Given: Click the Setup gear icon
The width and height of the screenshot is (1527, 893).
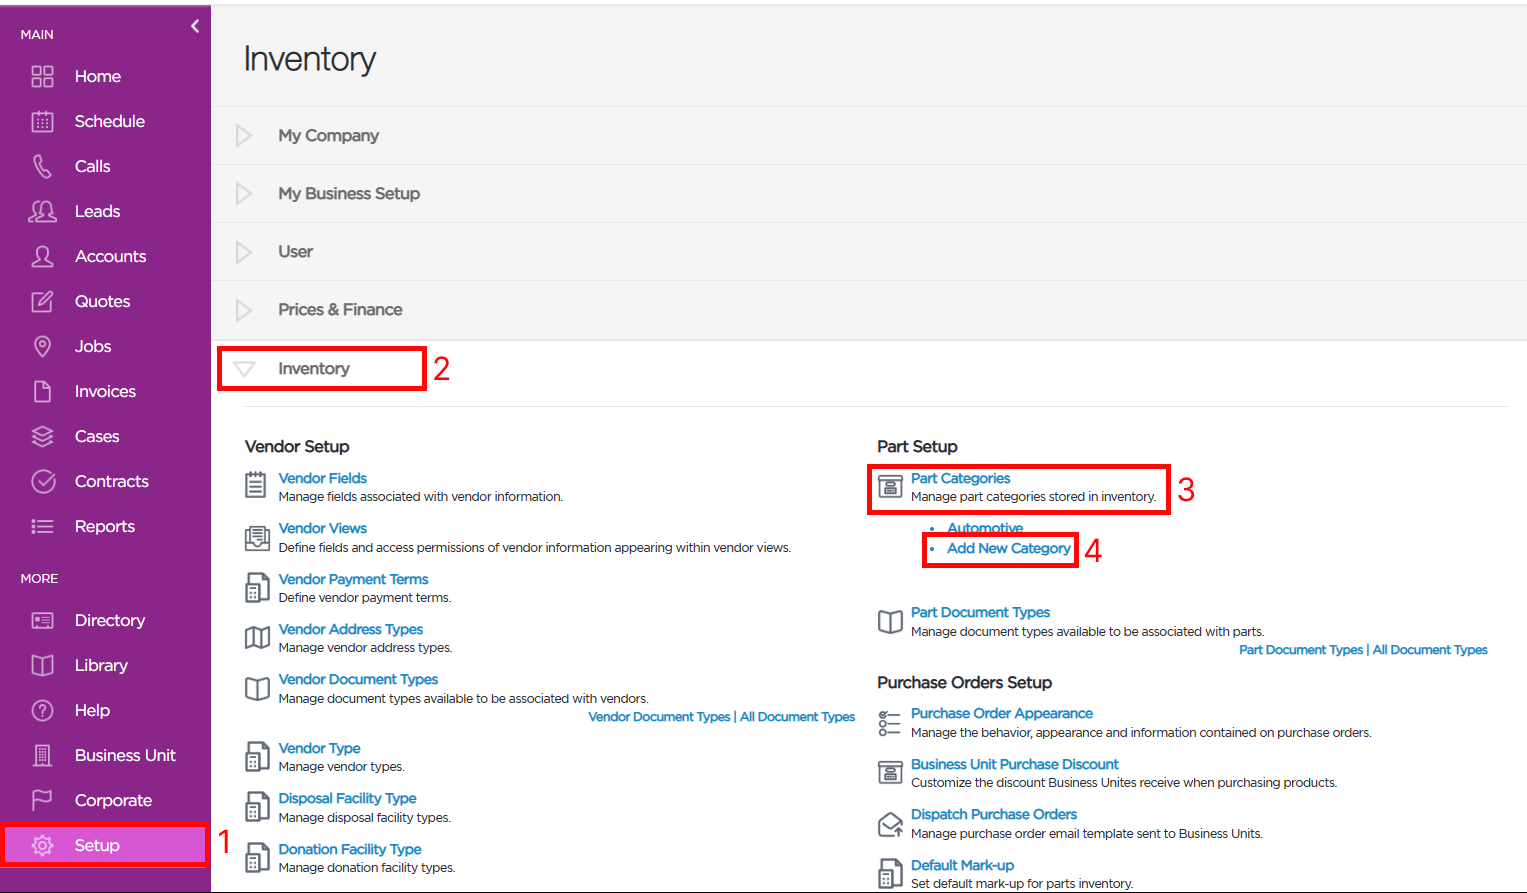Looking at the screenshot, I should pyautogui.click(x=42, y=846).
